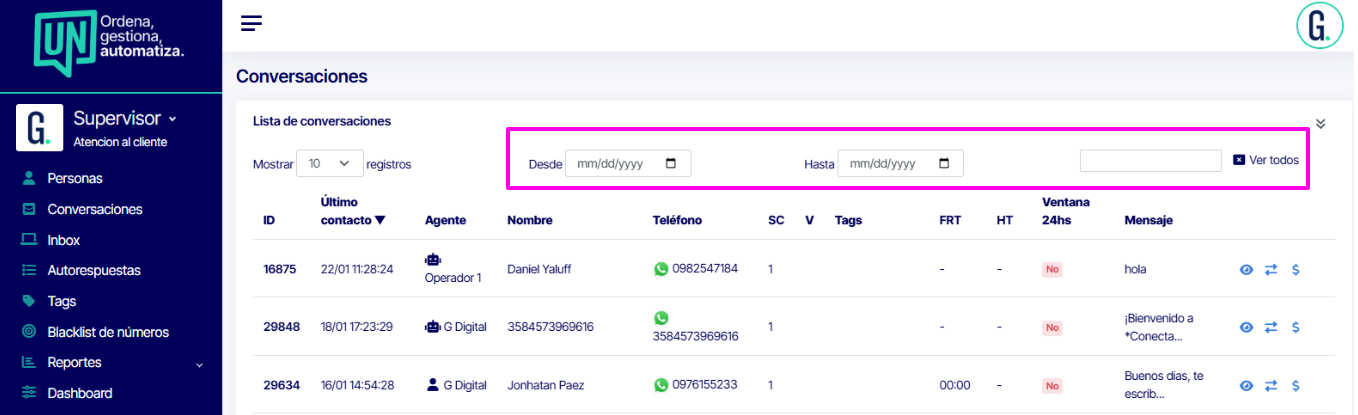
Task: Click the search text field beside Ver todos
Action: coord(1150,161)
